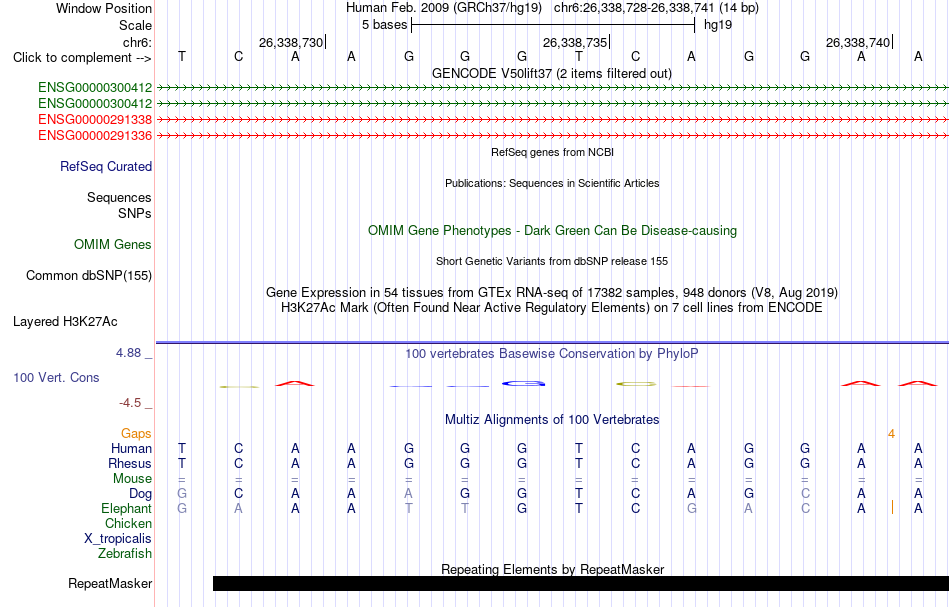Open the RefSeq Curated track label
Viewport: 950px width, 607px height.
click(105, 167)
